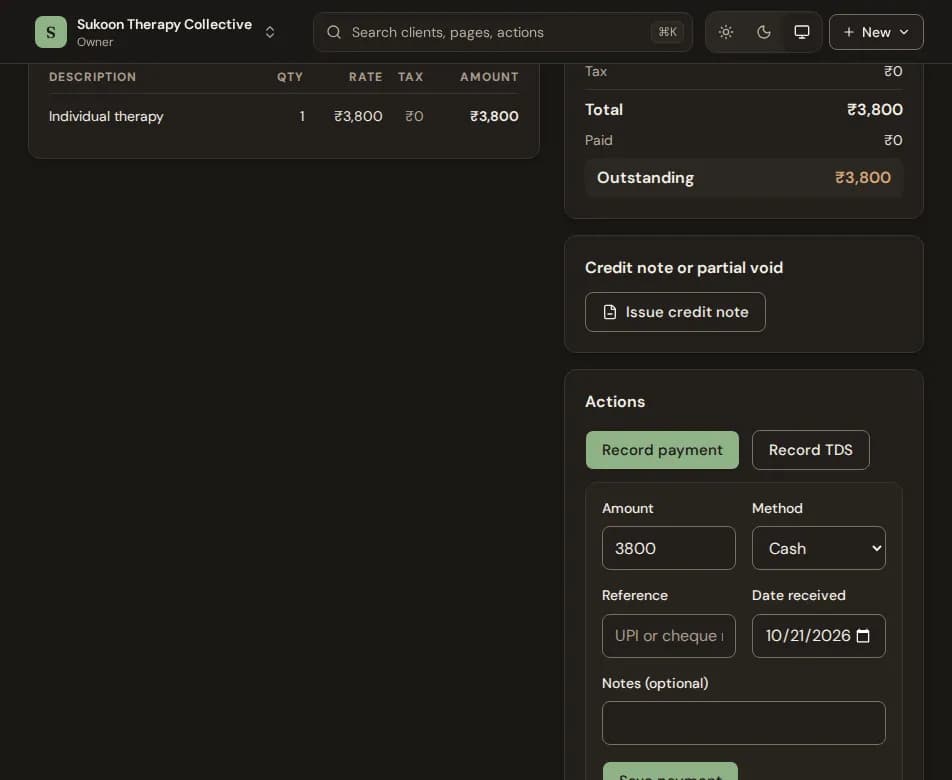This screenshot has height=780, width=952.
Task: Click the Individual therapy line item
Action: (x=106, y=116)
